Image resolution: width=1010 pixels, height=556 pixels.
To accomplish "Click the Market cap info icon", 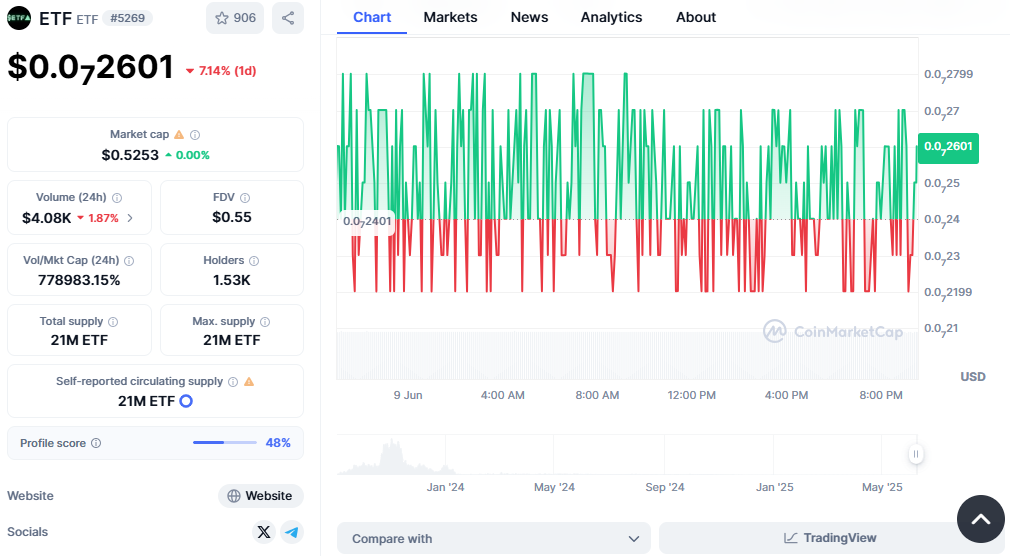I will pos(195,134).
